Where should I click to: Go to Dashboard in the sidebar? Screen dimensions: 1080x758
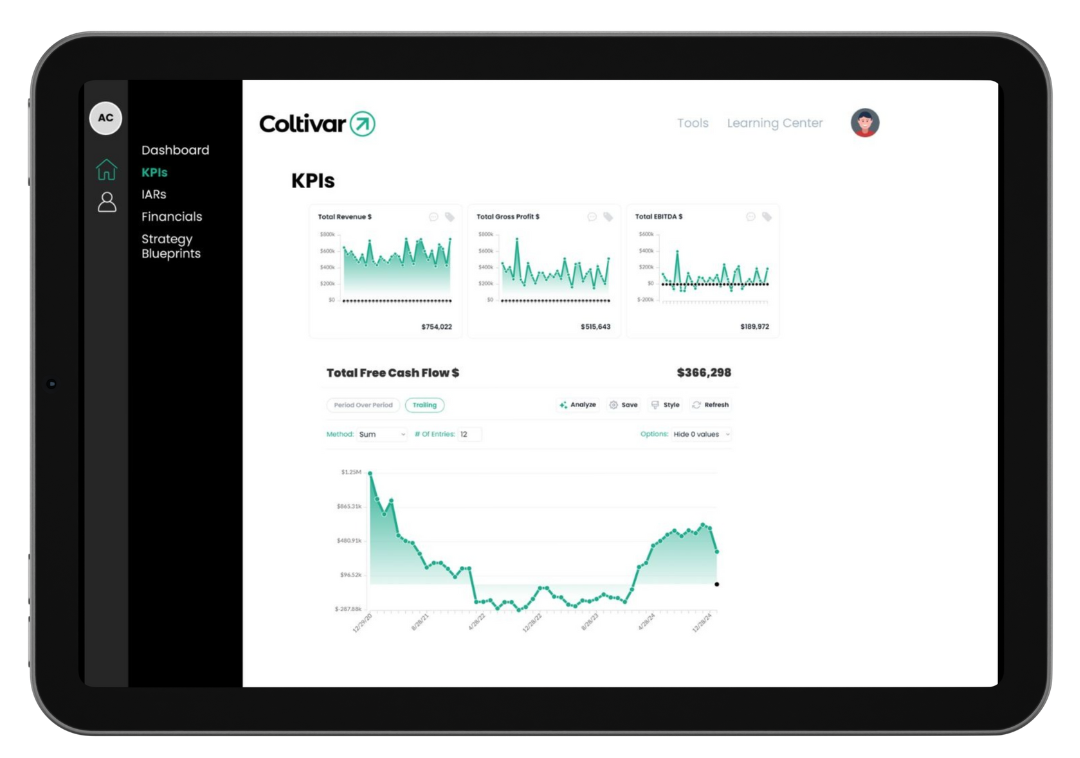pyautogui.click(x=175, y=150)
